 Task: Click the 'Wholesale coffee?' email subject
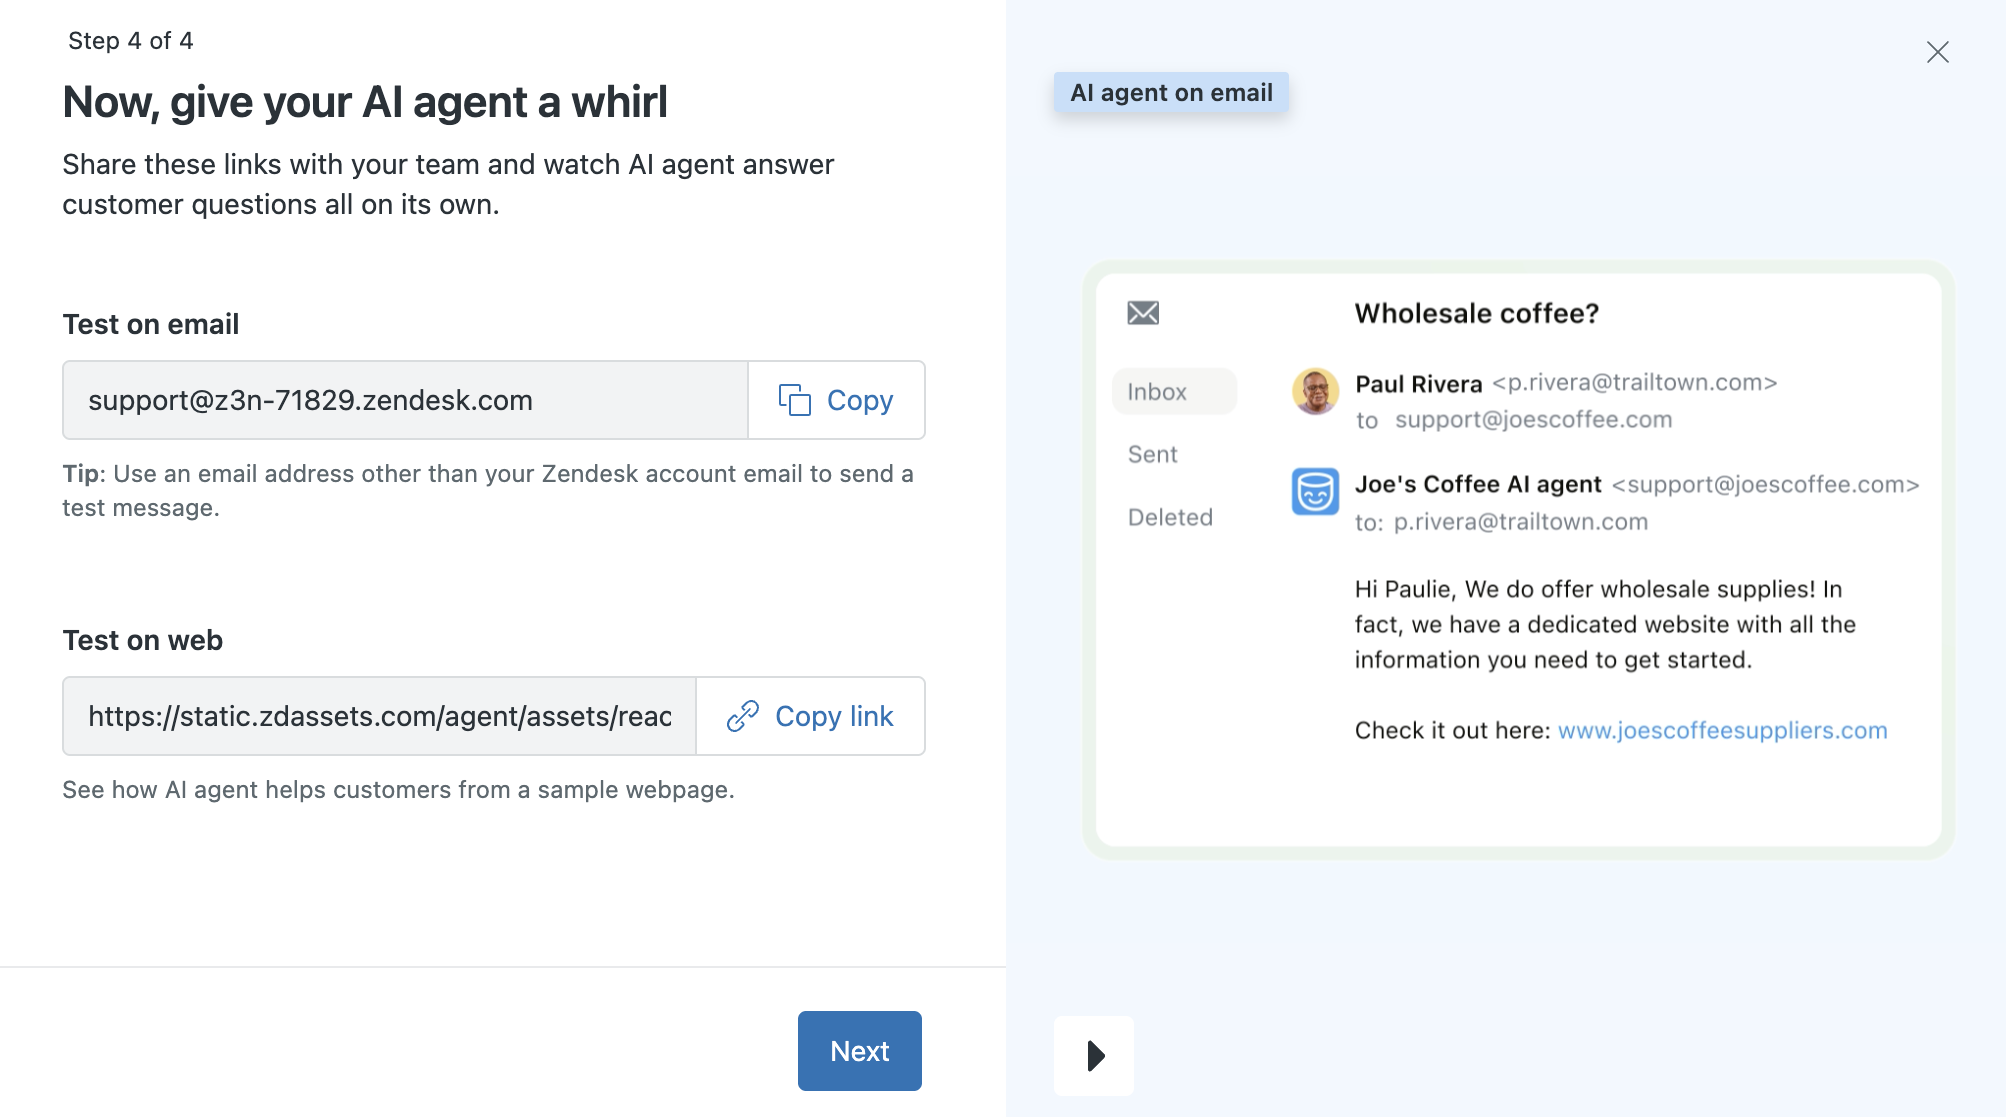click(x=1476, y=313)
